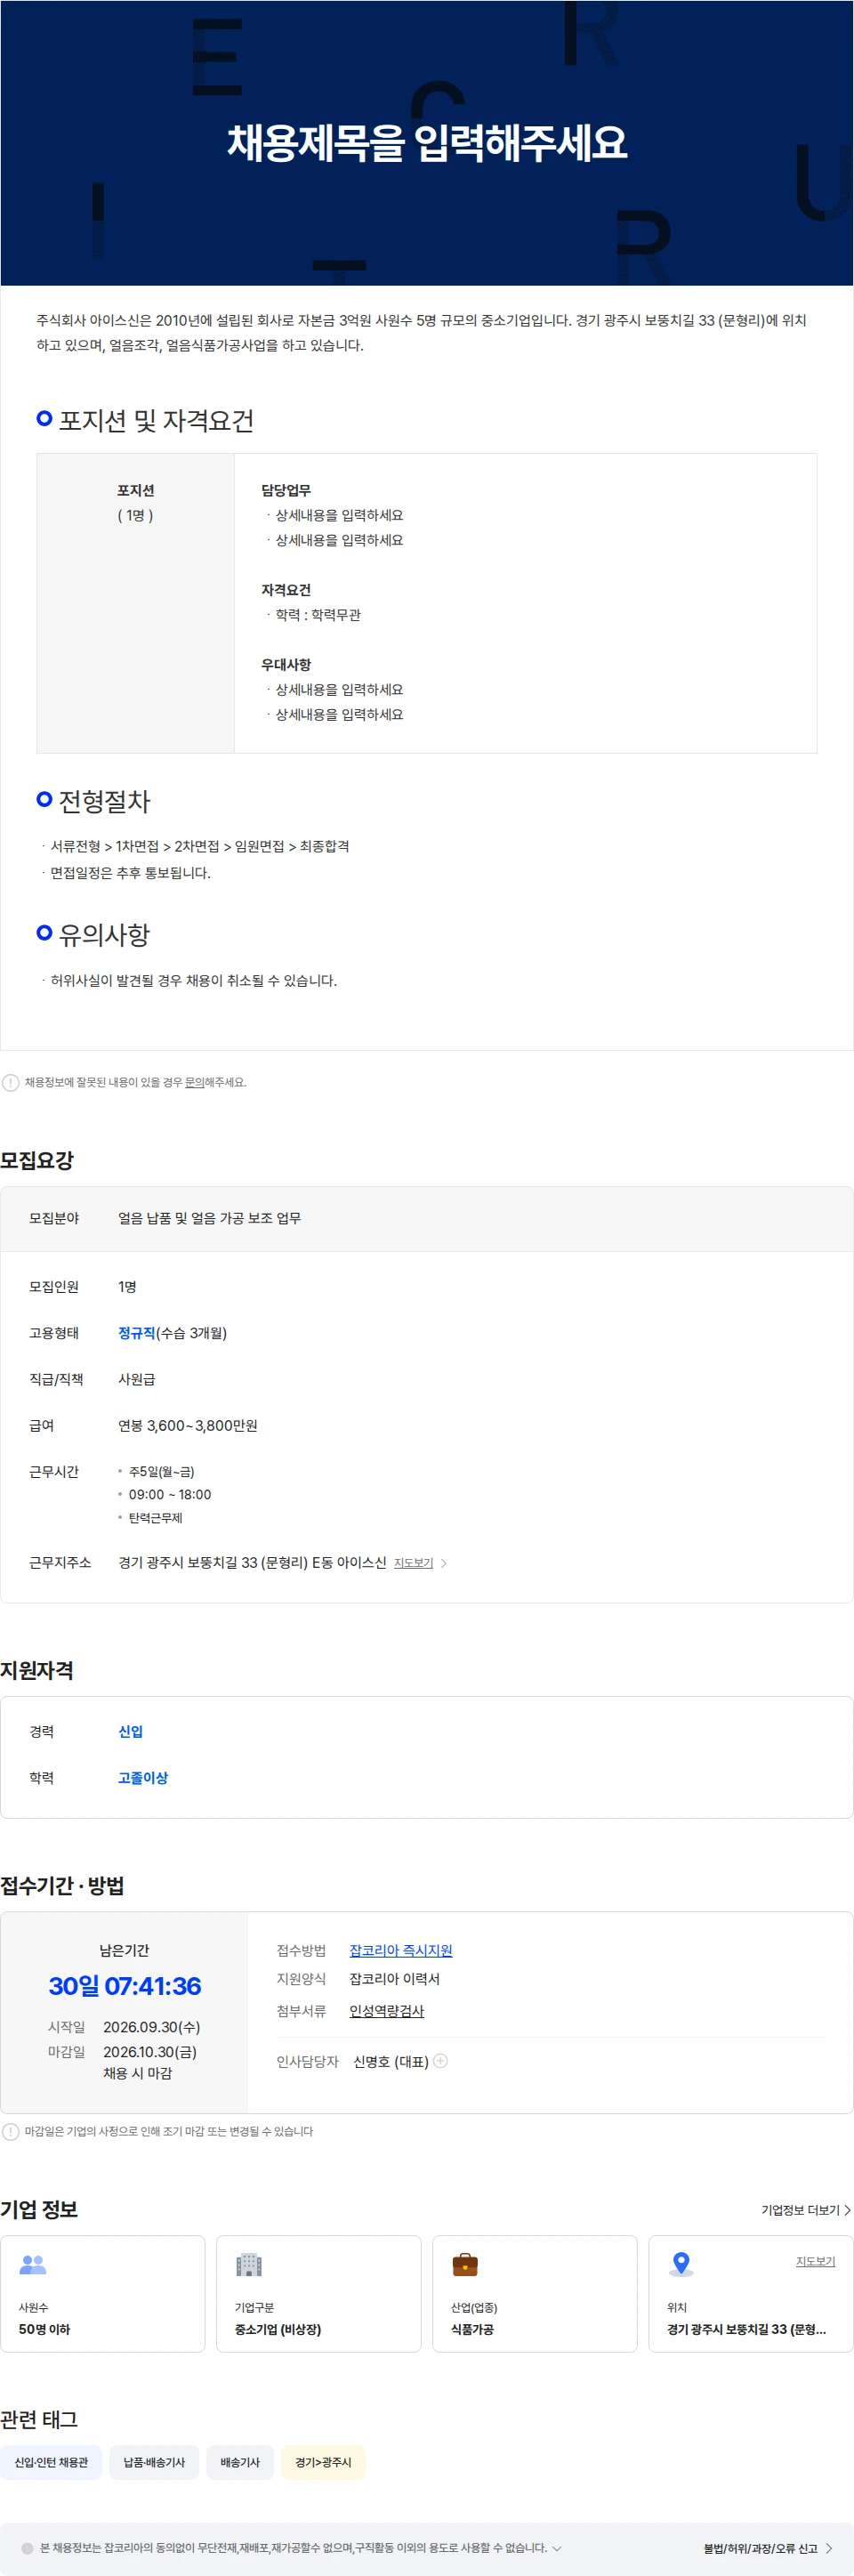
Task: Select the 신입·인턴 채용관 tag
Action: [x=51, y=2462]
